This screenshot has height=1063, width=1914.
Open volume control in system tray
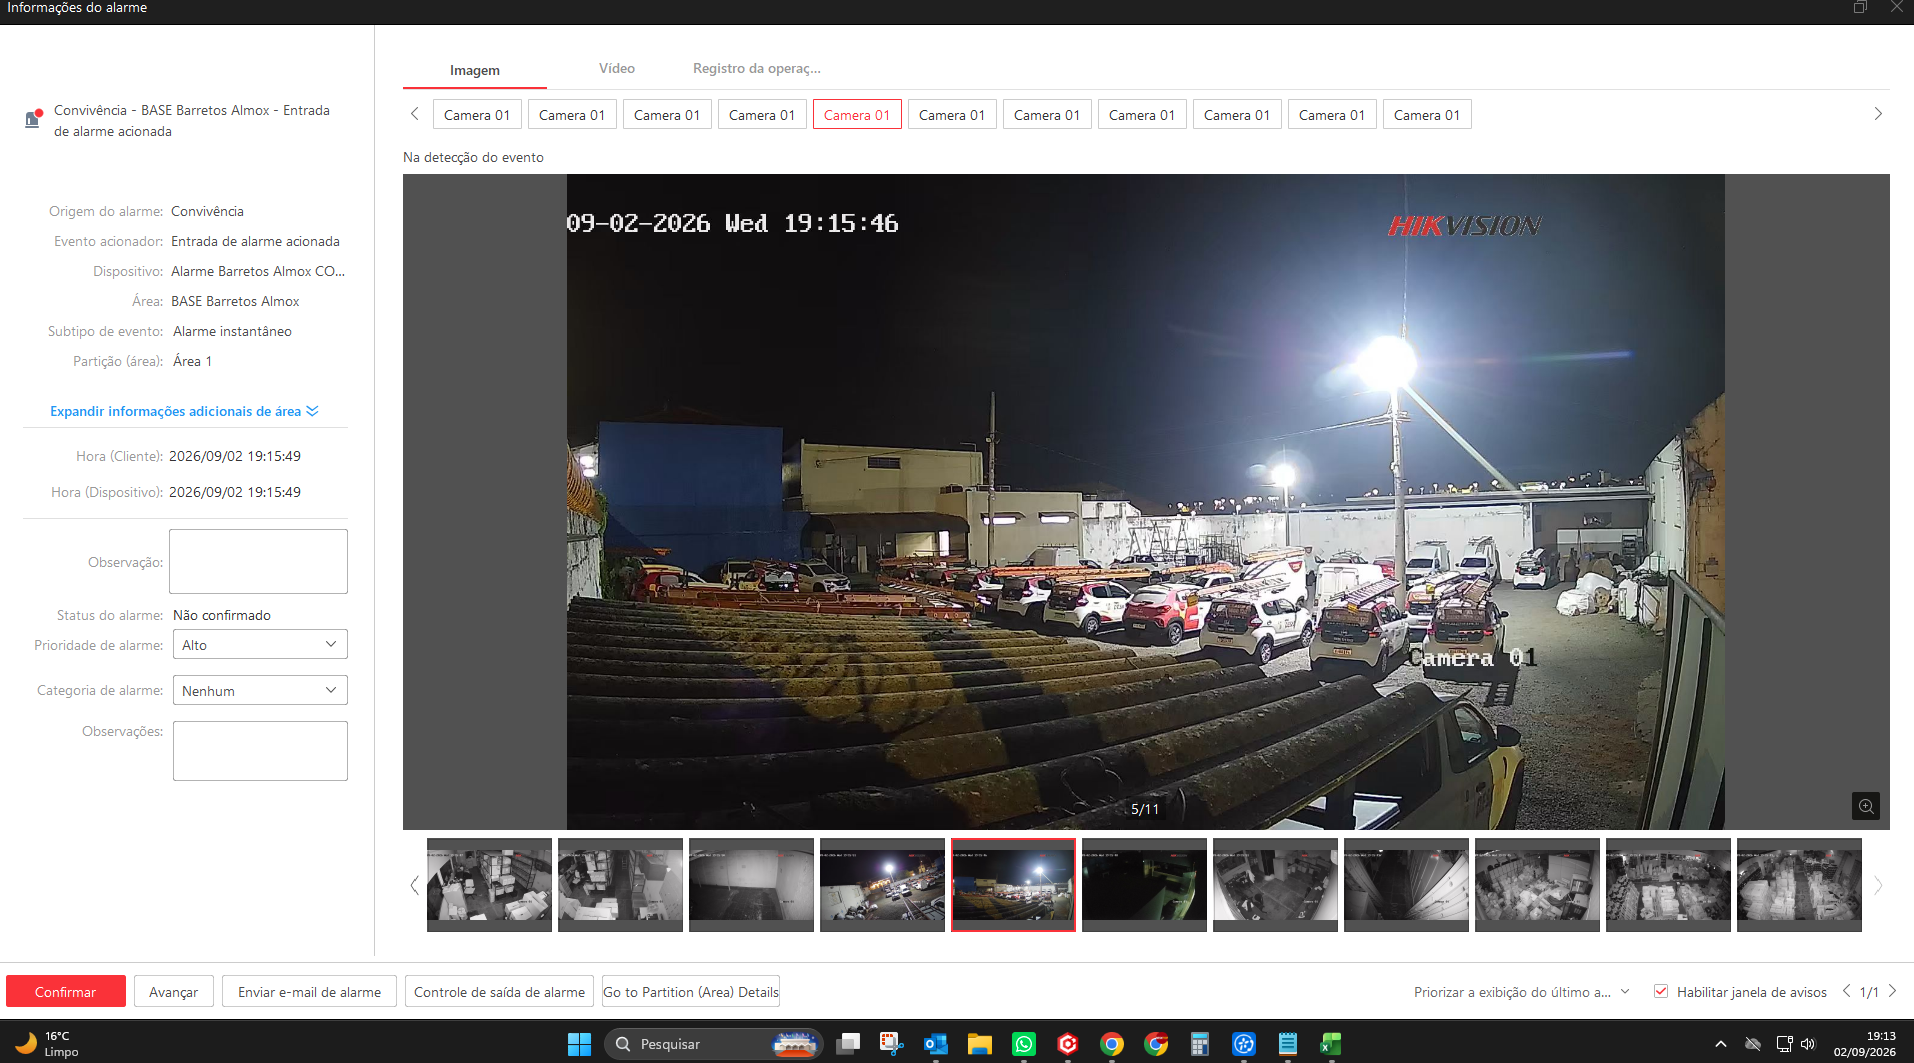pyautogui.click(x=1808, y=1044)
